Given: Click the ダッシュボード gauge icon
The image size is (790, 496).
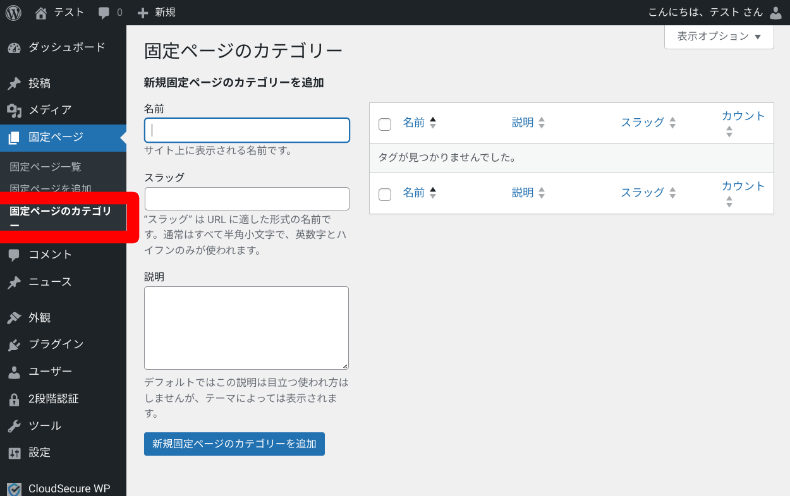Looking at the screenshot, I should click(14, 48).
